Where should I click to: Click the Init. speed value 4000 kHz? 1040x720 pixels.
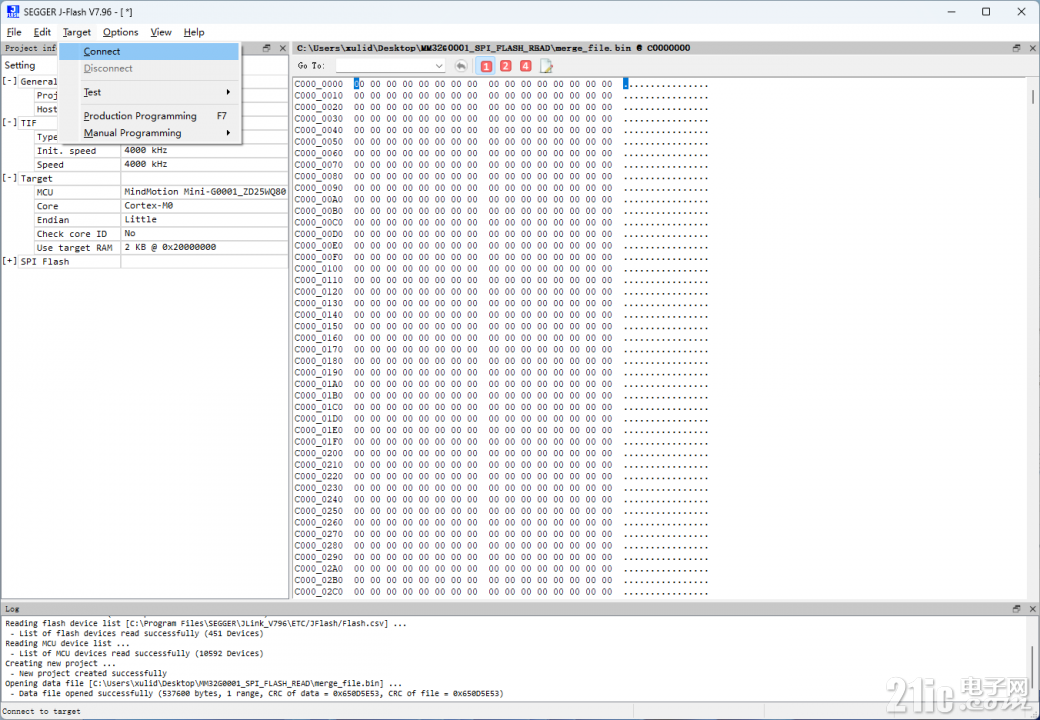click(x=205, y=150)
